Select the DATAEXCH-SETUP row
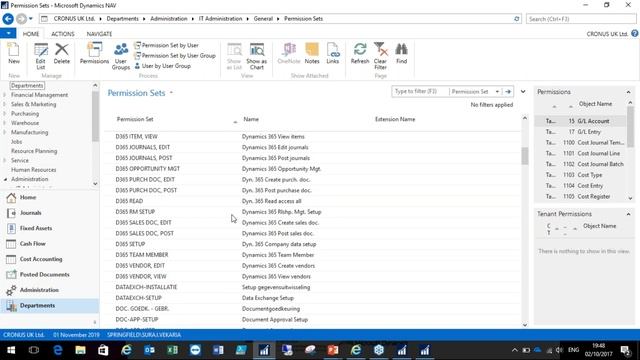 coord(312,298)
